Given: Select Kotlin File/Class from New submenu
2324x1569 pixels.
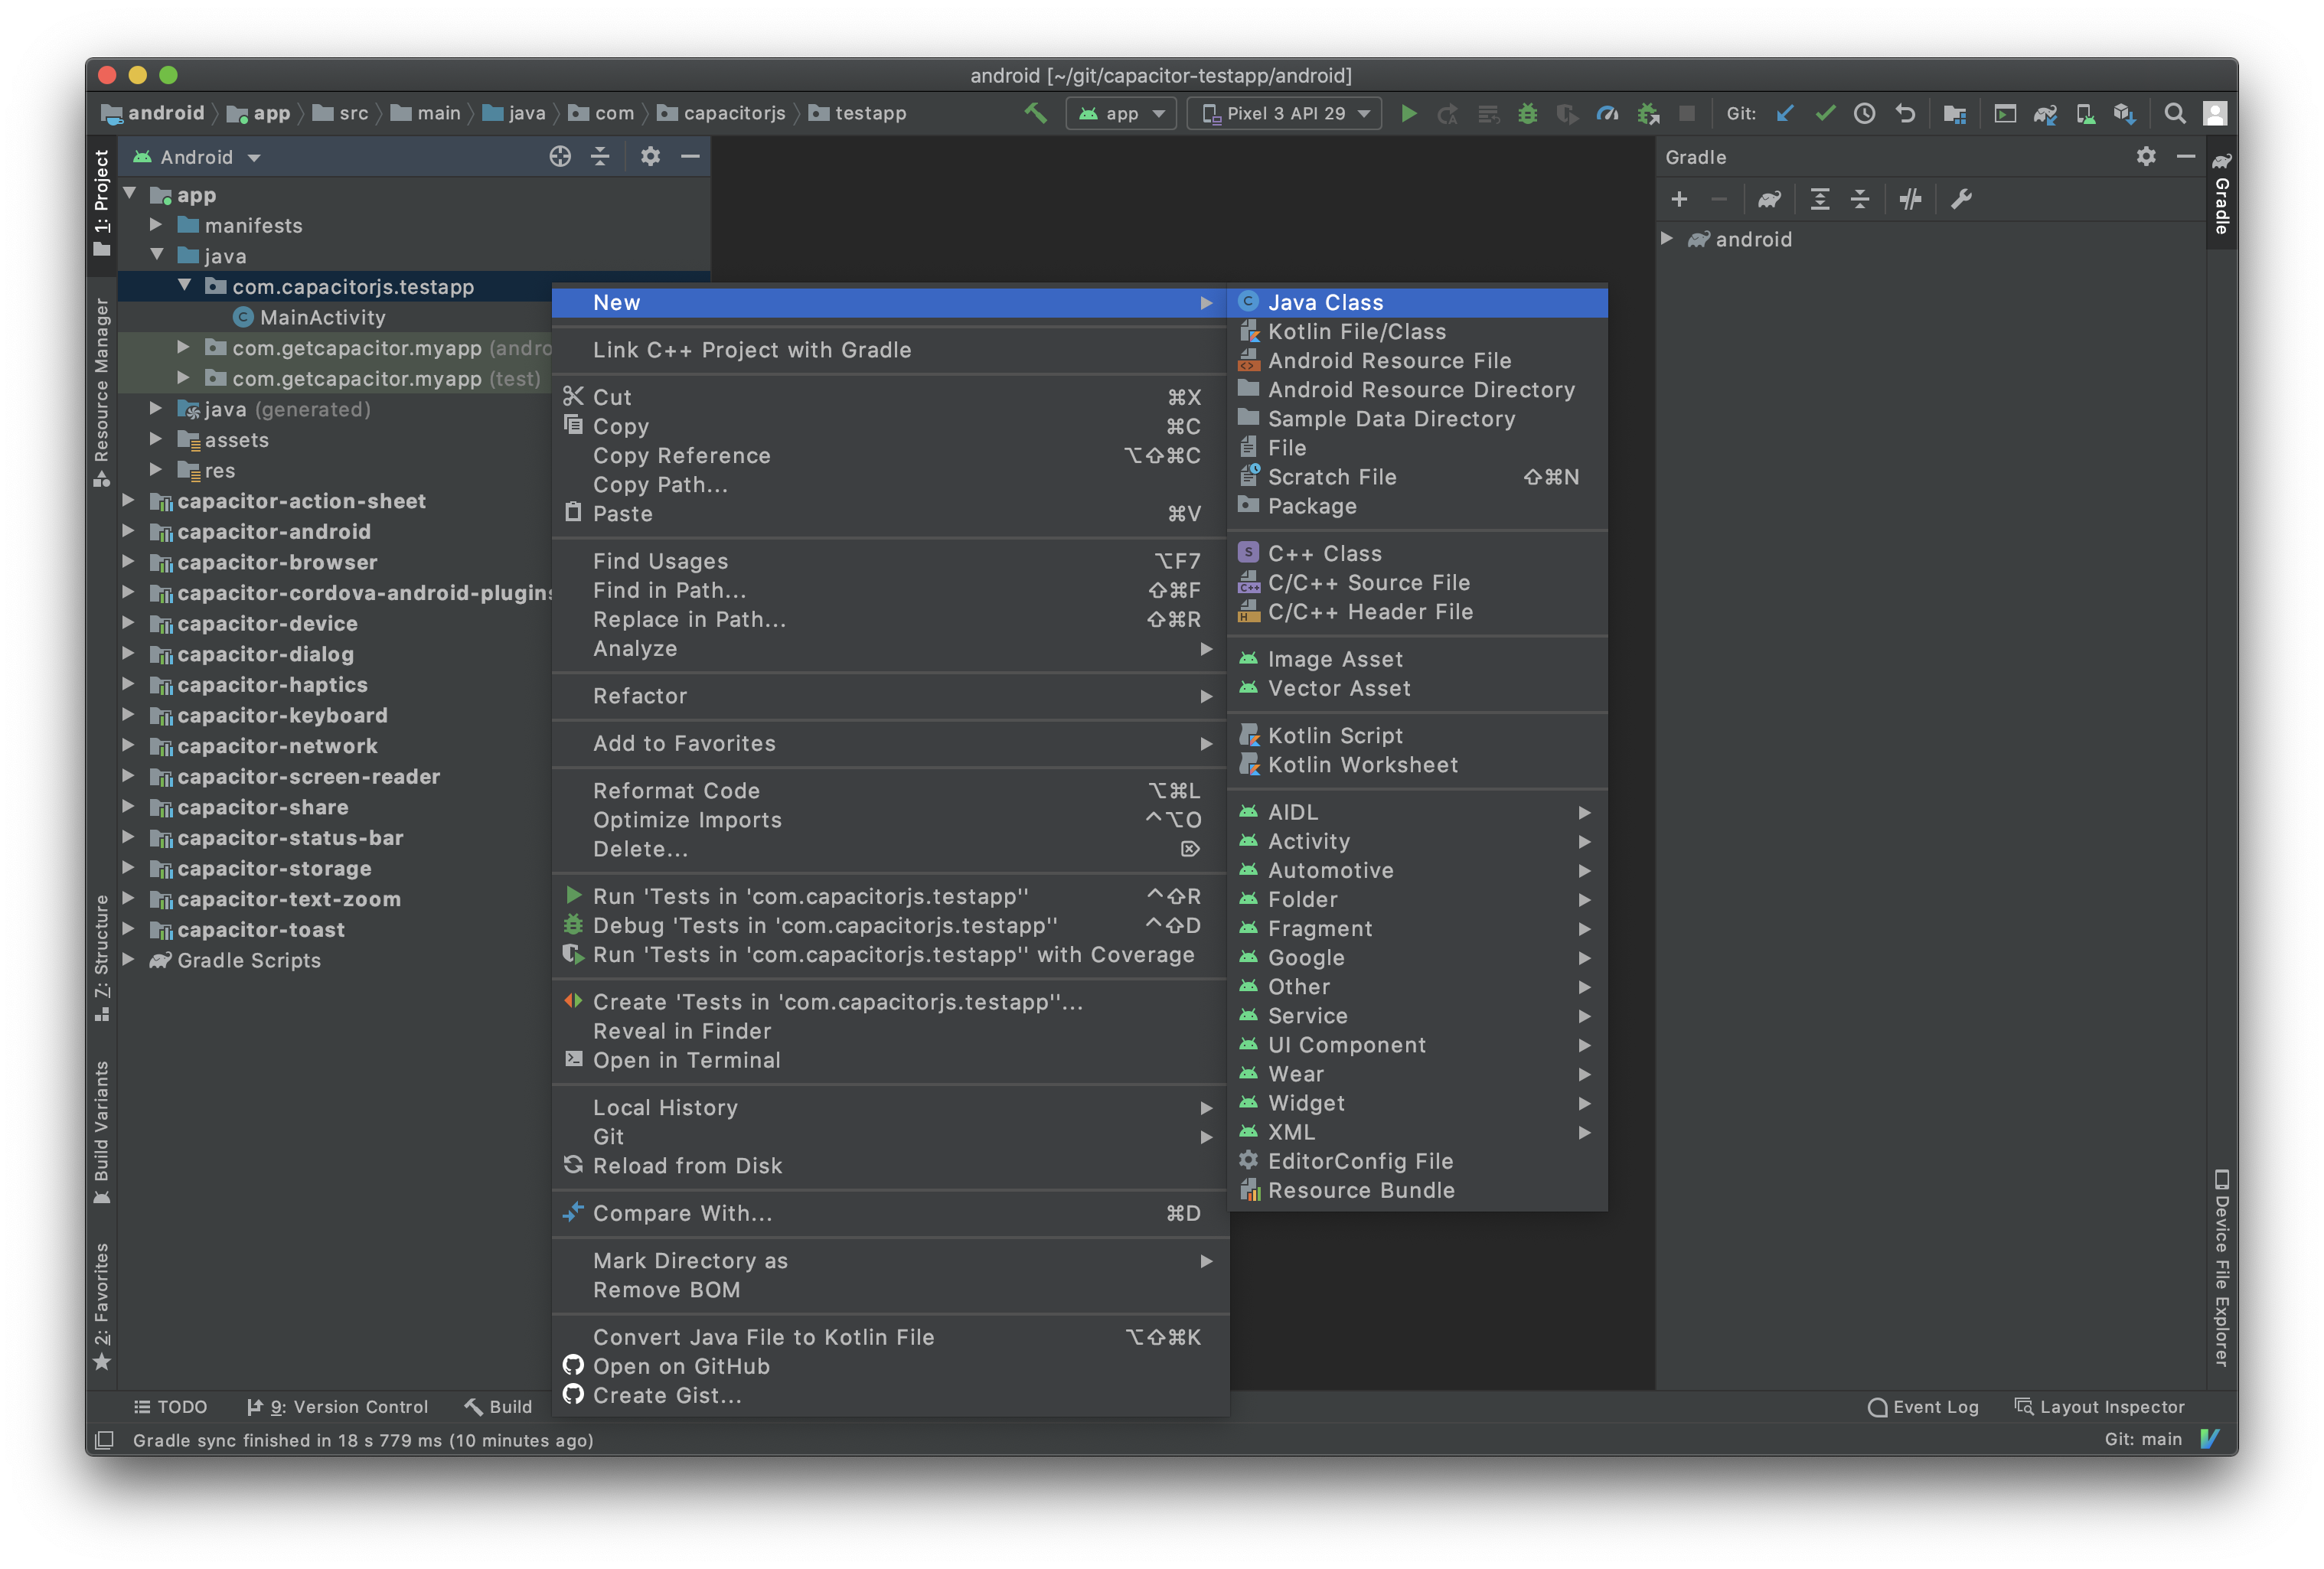Looking at the screenshot, I should click(1357, 331).
